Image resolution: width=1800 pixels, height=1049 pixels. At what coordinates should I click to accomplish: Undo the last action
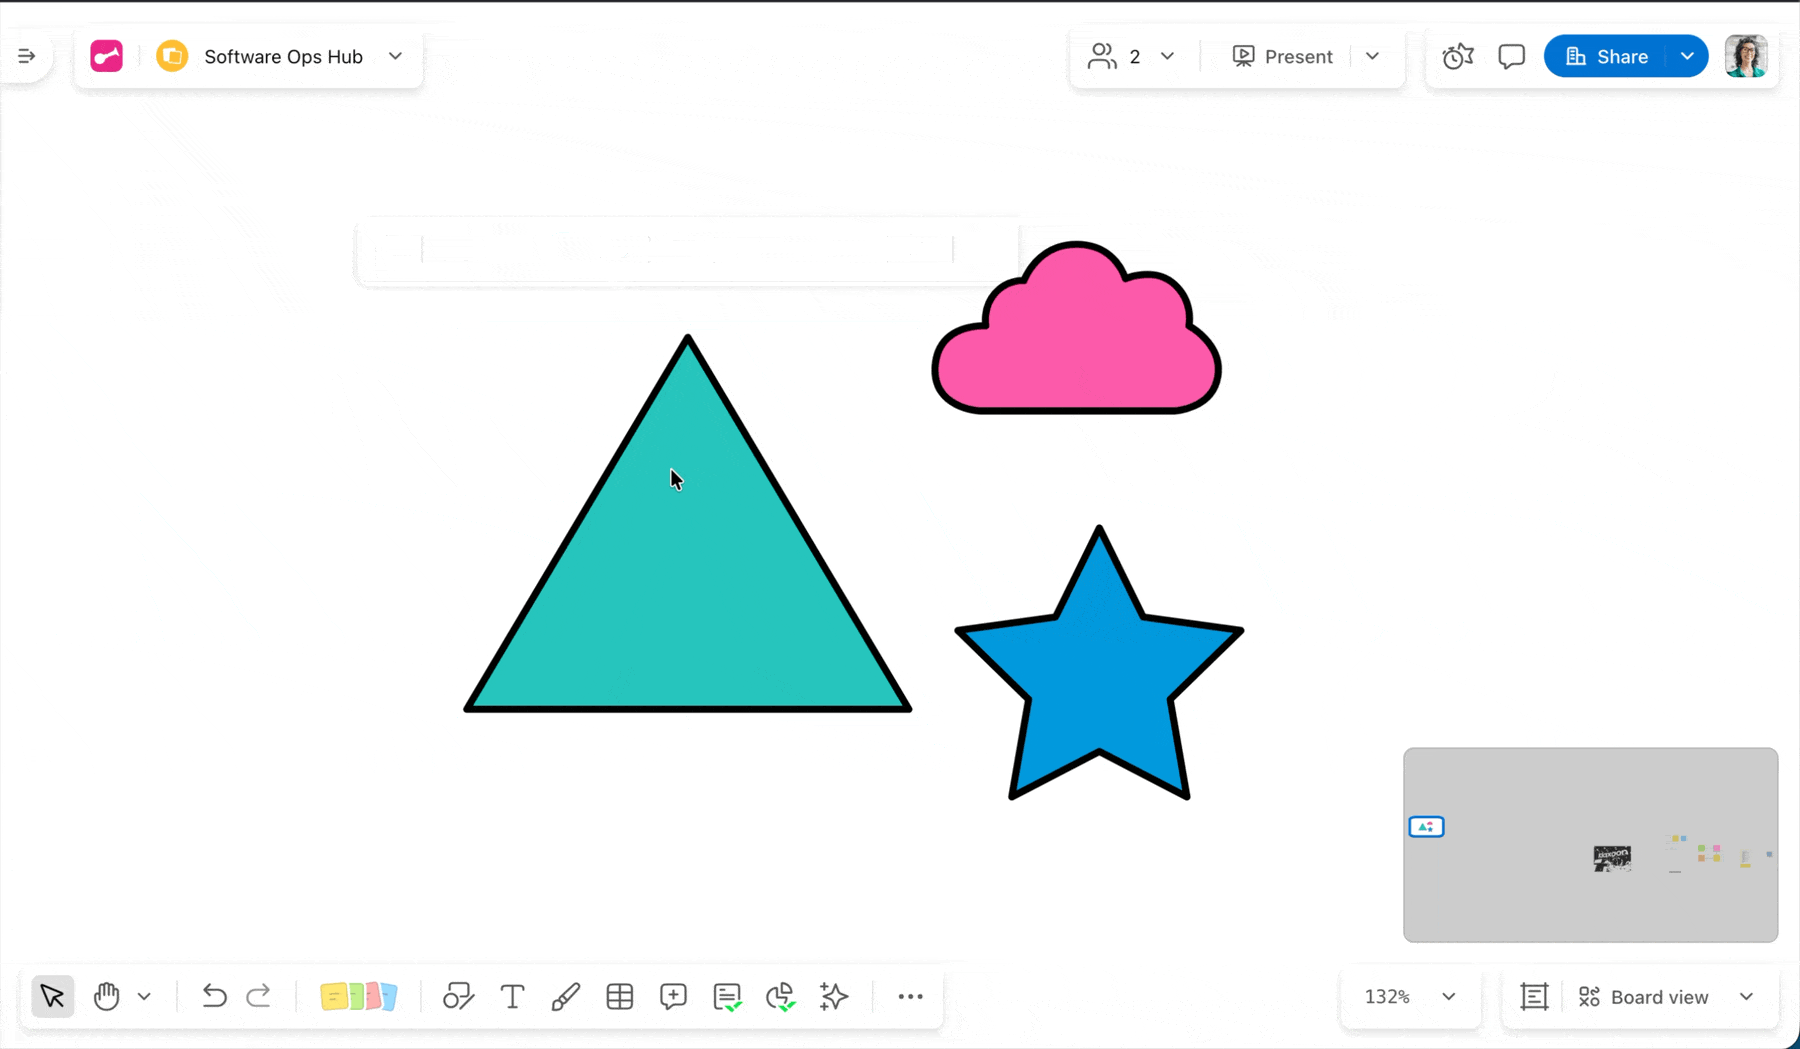[x=214, y=996]
